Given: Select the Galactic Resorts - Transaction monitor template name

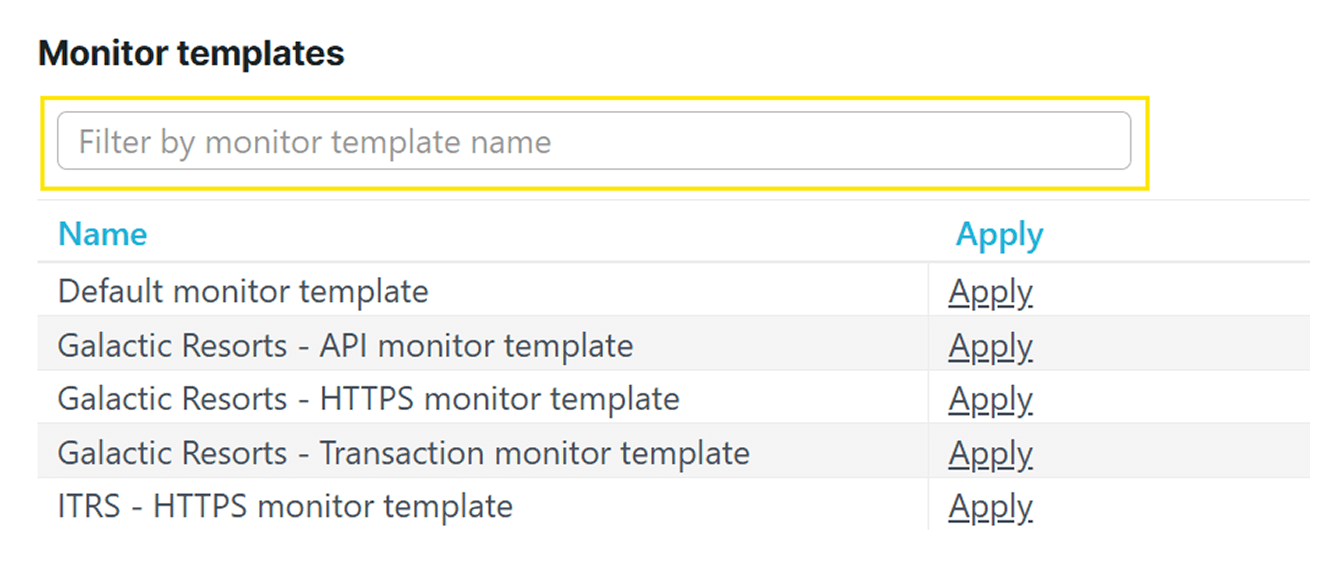Looking at the screenshot, I should tap(403, 453).
